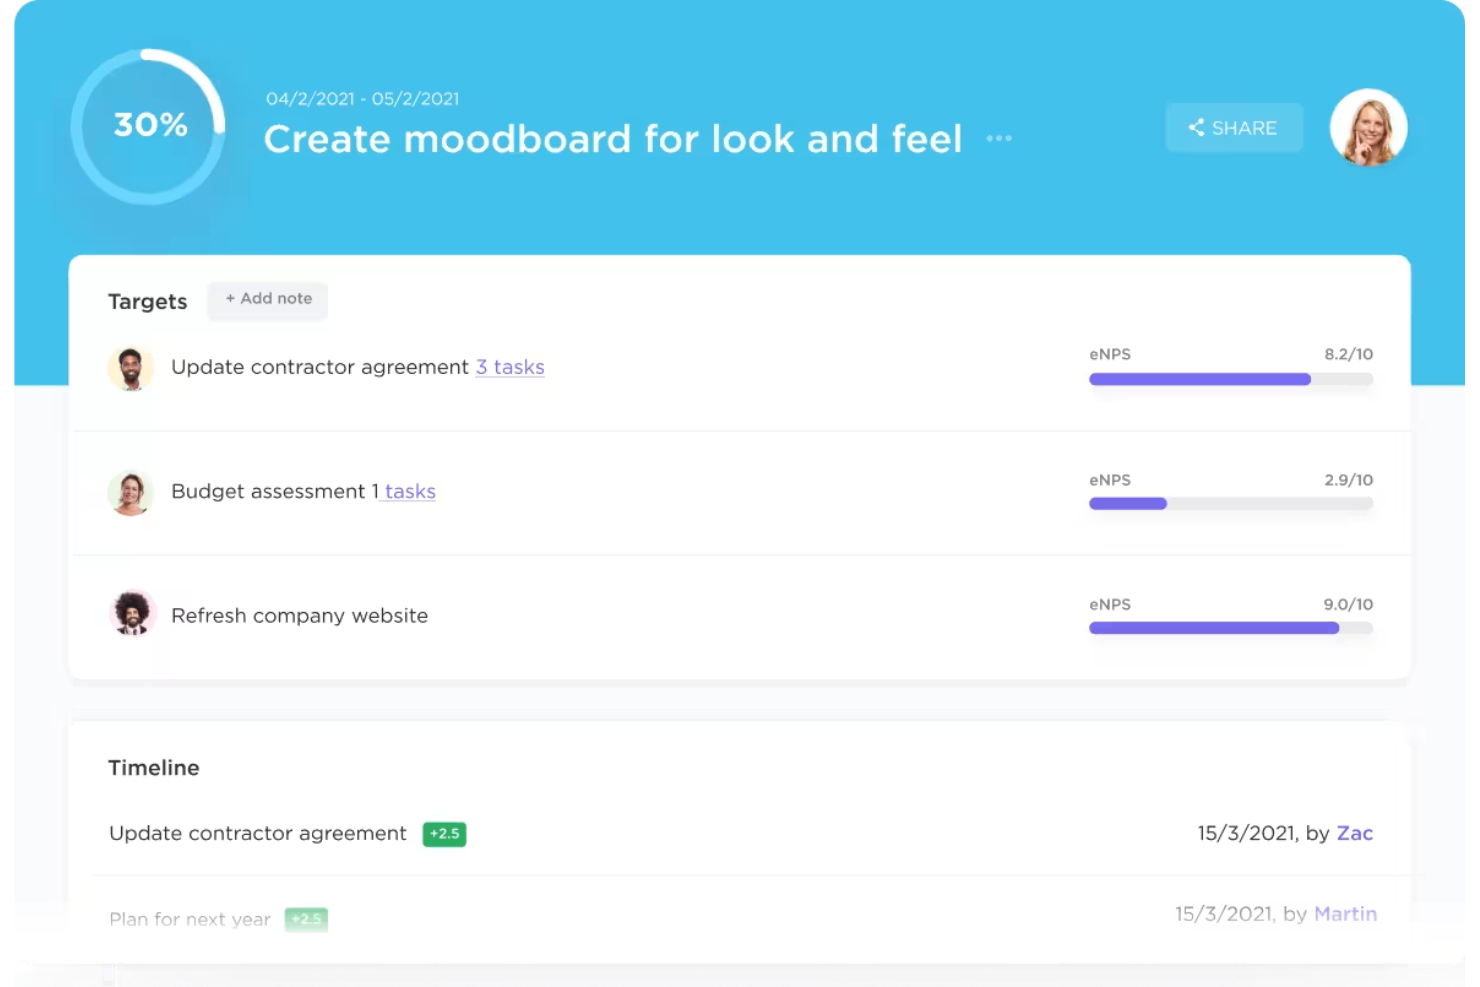The height and width of the screenshot is (987, 1480).
Task: Click the 30% progress circle
Action: tap(149, 125)
